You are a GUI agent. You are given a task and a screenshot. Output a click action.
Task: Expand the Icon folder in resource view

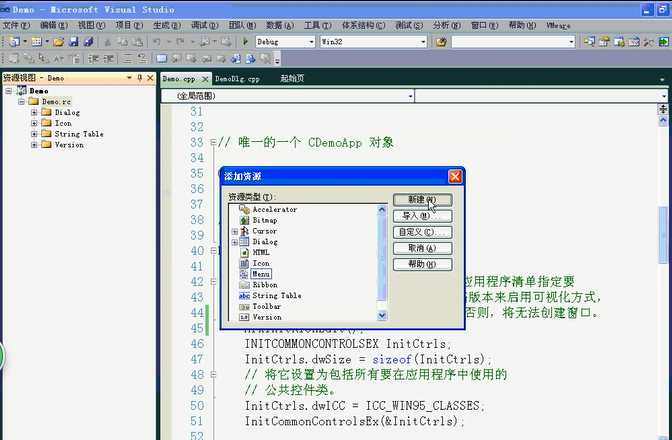click(x=34, y=123)
